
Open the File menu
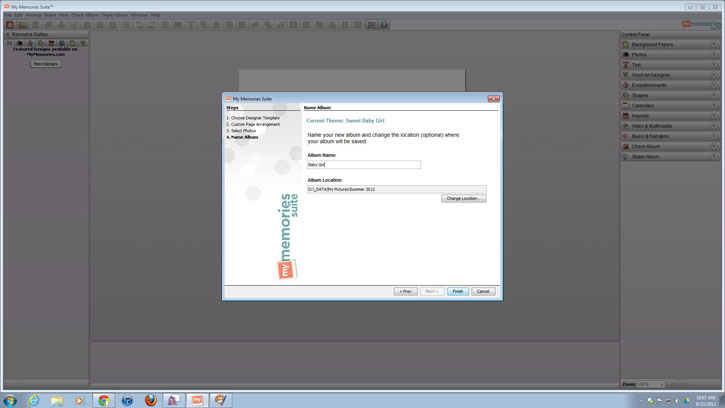(x=8, y=15)
